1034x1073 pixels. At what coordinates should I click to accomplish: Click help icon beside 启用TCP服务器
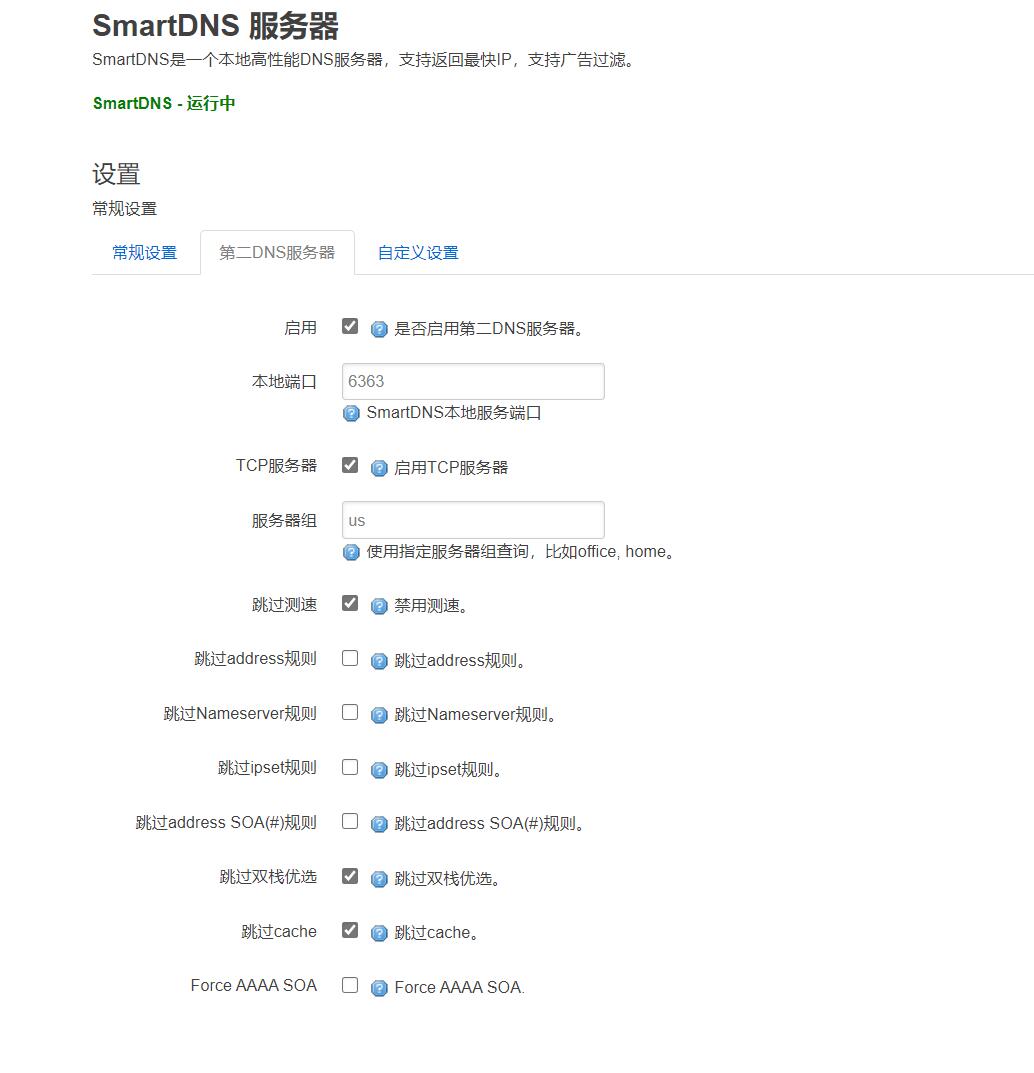coord(379,469)
